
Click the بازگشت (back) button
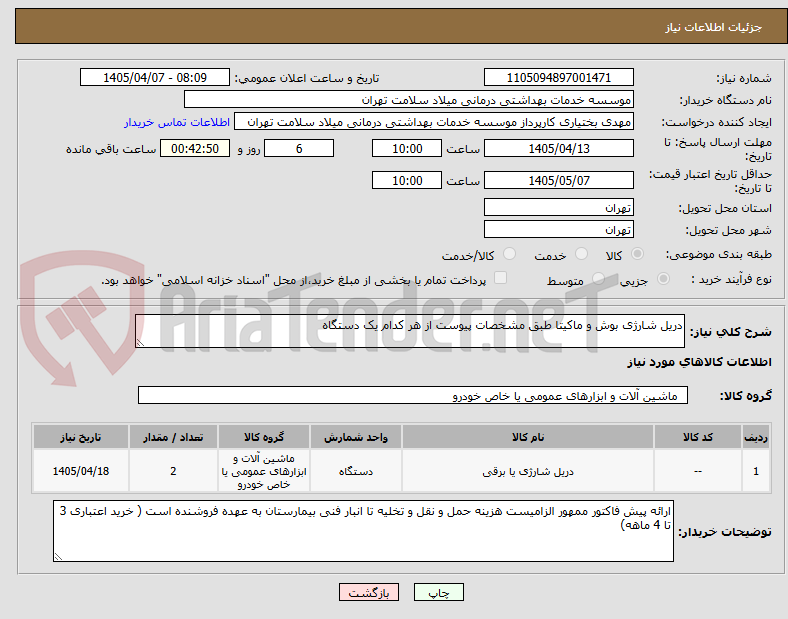[369, 592]
